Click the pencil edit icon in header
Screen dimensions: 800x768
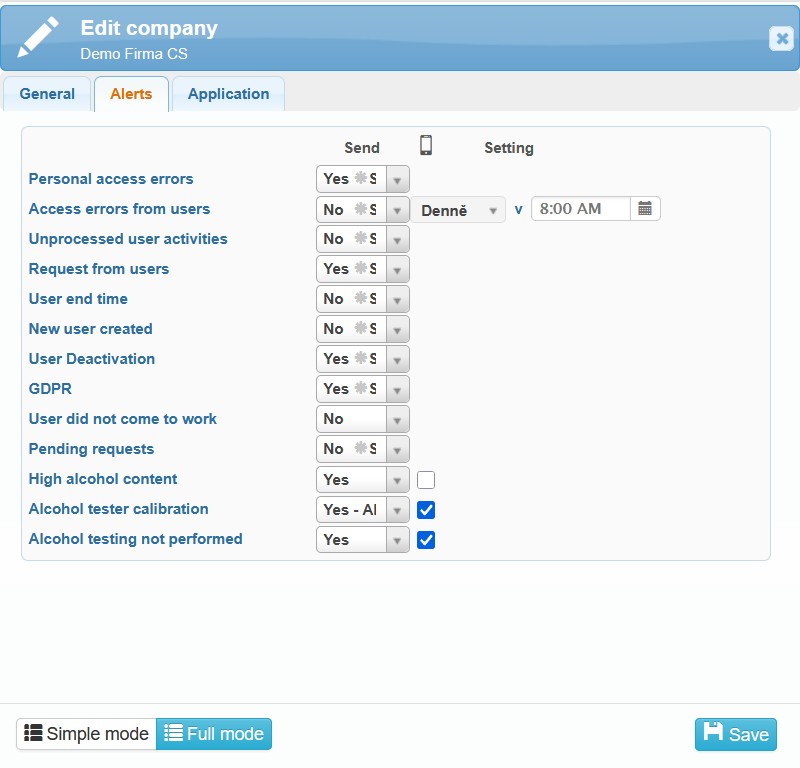tap(38, 36)
